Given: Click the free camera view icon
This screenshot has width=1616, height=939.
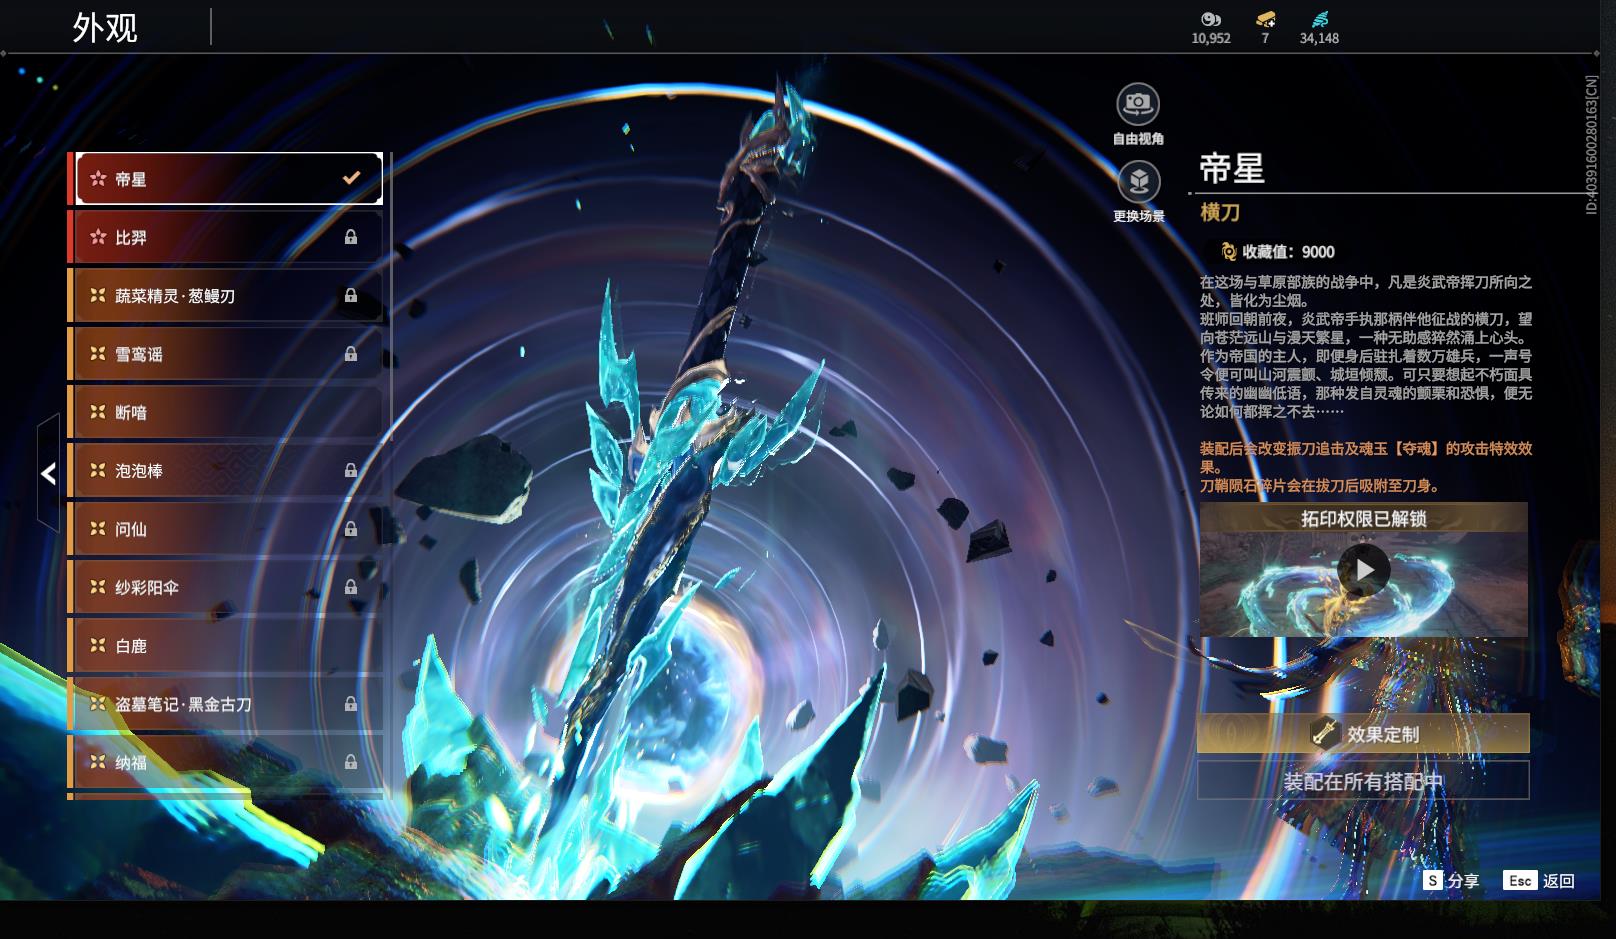Looking at the screenshot, I should [x=1137, y=103].
